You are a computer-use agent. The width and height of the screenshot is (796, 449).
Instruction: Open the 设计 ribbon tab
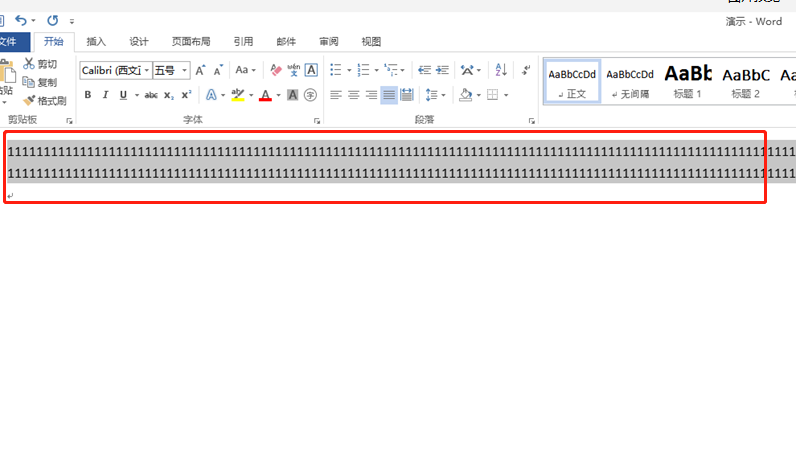point(139,42)
